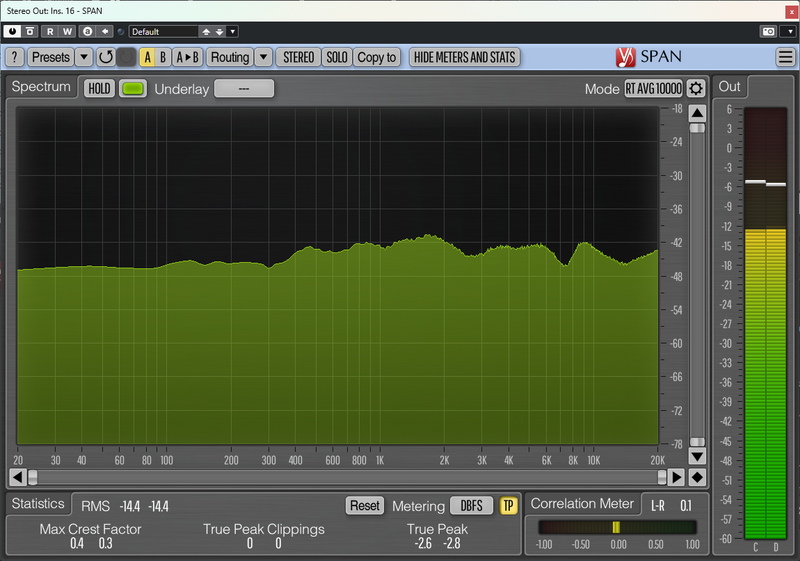Select the B state button
Image resolution: width=800 pixels, height=561 pixels.
(163, 57)
